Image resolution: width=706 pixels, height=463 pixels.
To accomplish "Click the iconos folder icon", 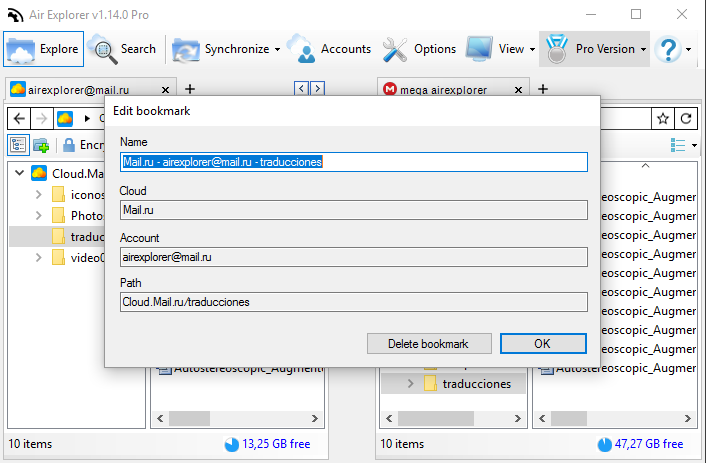I will pyautogui.click(x=58, y=195).
